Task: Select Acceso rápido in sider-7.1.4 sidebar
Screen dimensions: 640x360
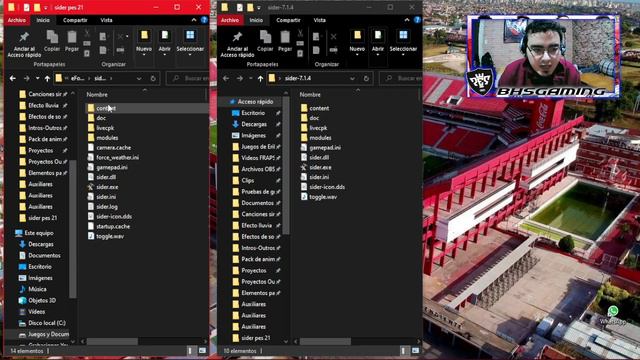Action: [x=256, y=102]
